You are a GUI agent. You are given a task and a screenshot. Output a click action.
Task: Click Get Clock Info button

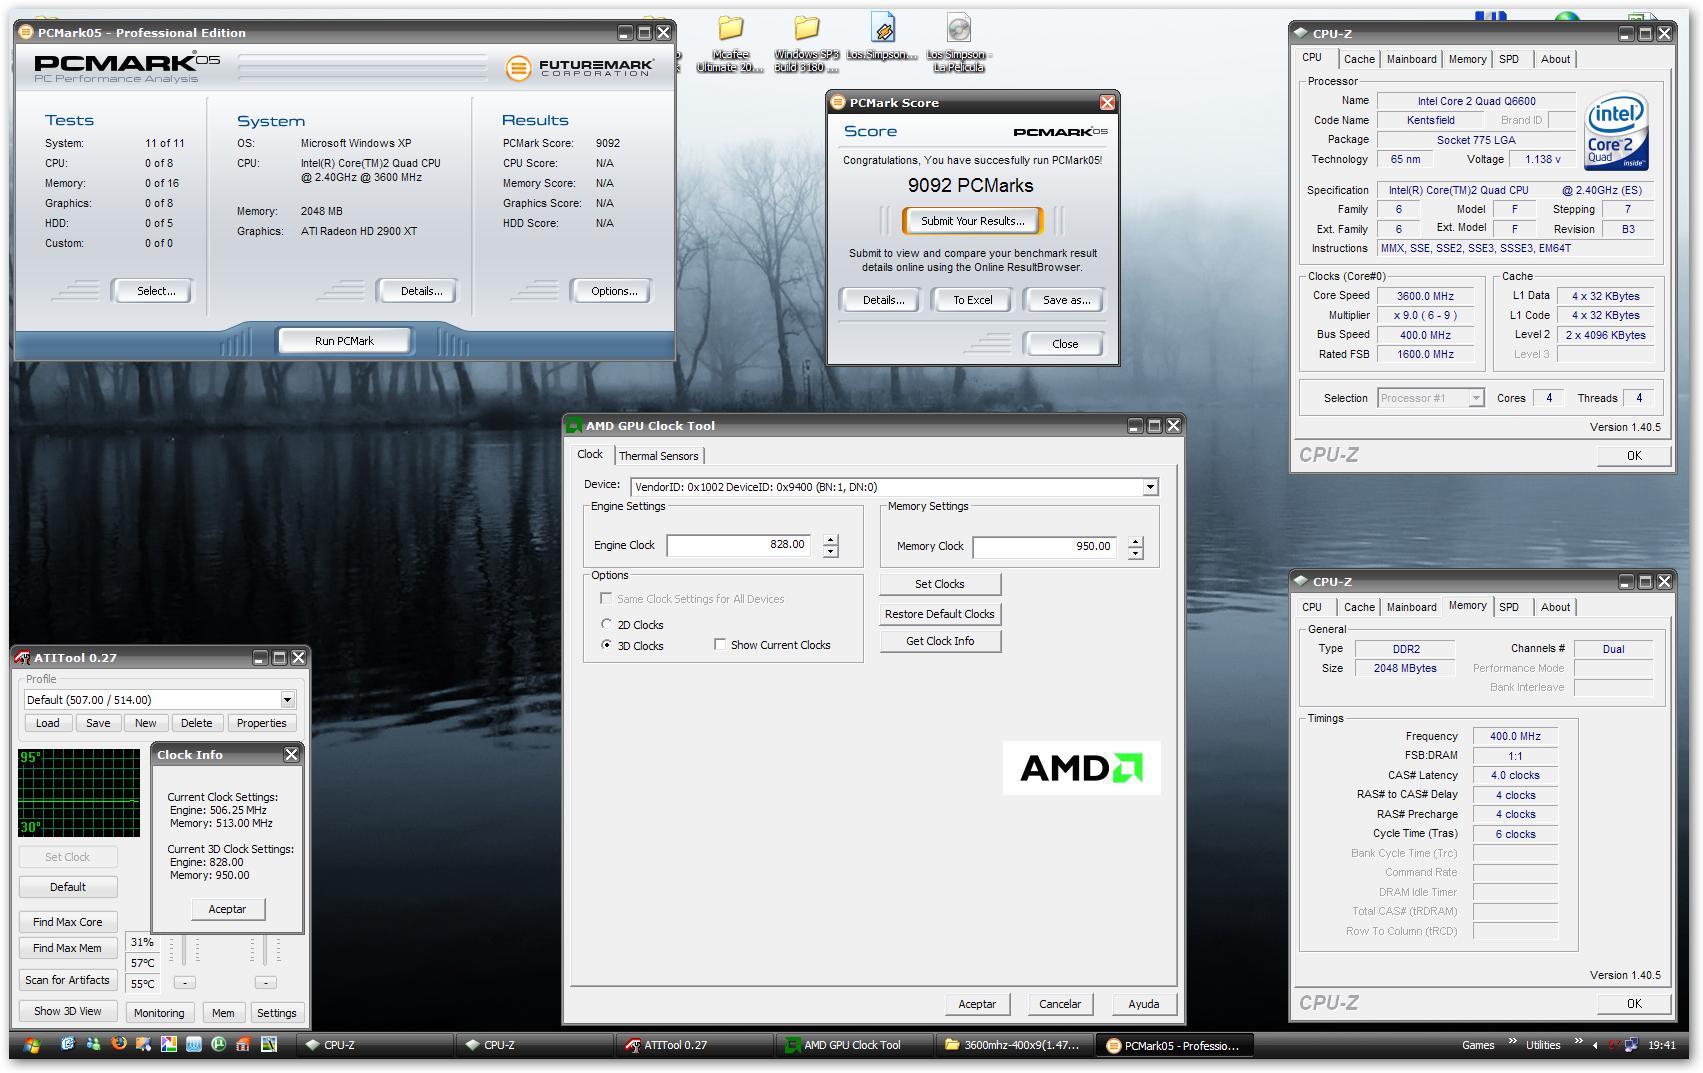point(940,641)
